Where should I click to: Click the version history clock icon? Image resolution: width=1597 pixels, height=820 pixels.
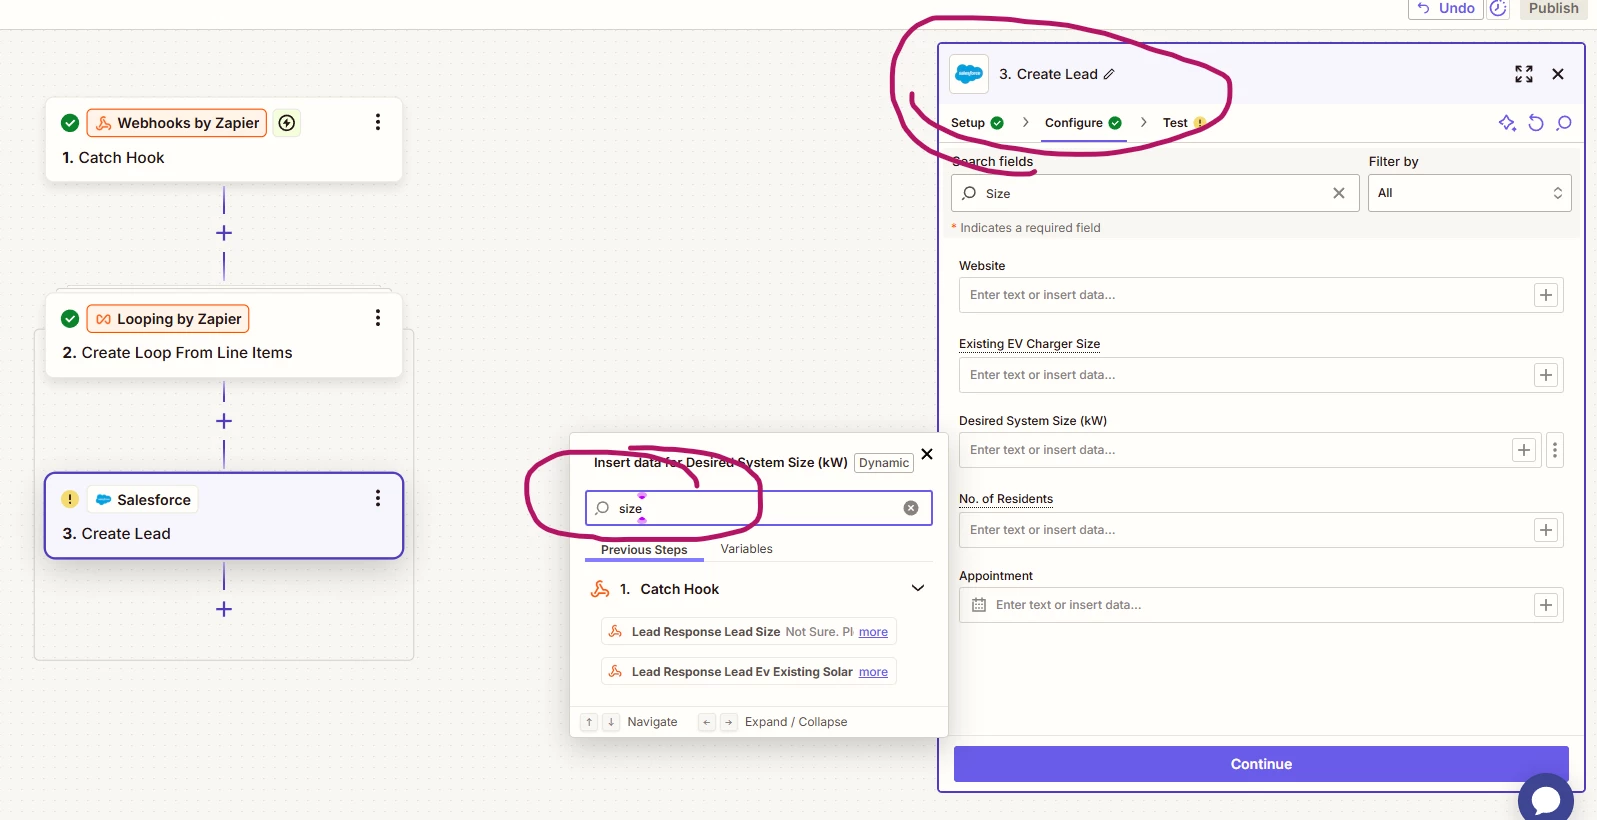pyautogui.click(x=1498, y=8)
